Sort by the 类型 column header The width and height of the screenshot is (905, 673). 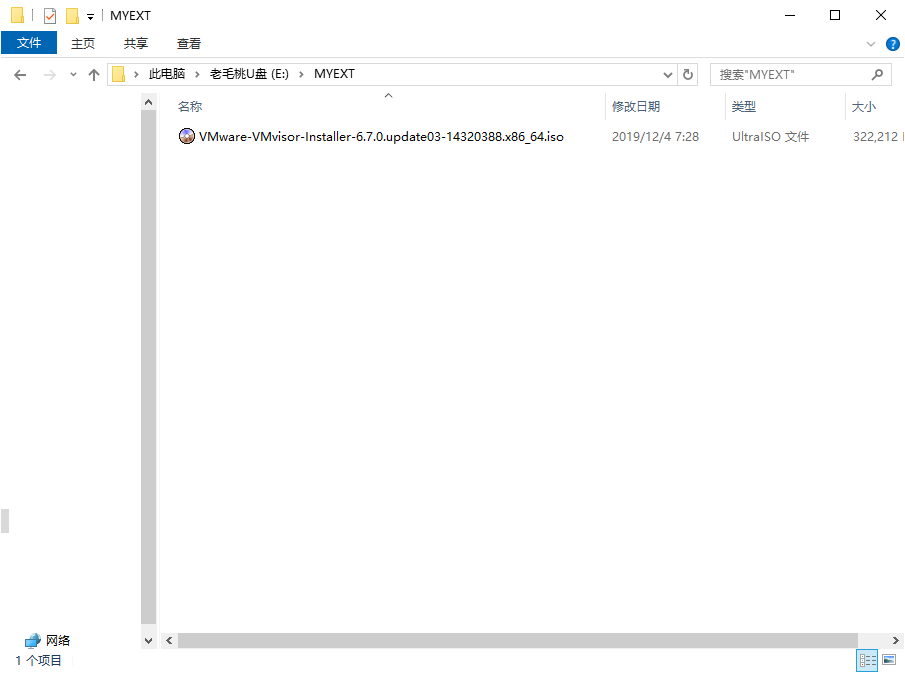click(743, 107)
